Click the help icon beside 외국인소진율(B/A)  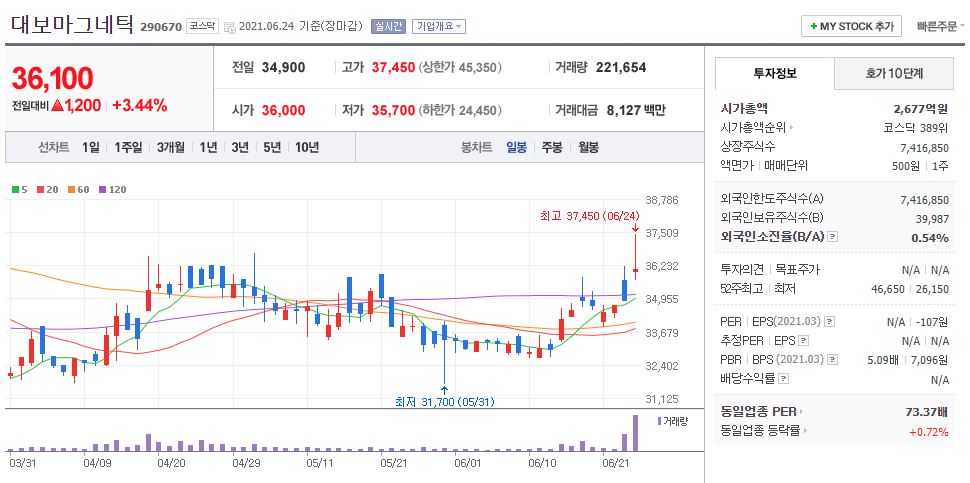833,237
